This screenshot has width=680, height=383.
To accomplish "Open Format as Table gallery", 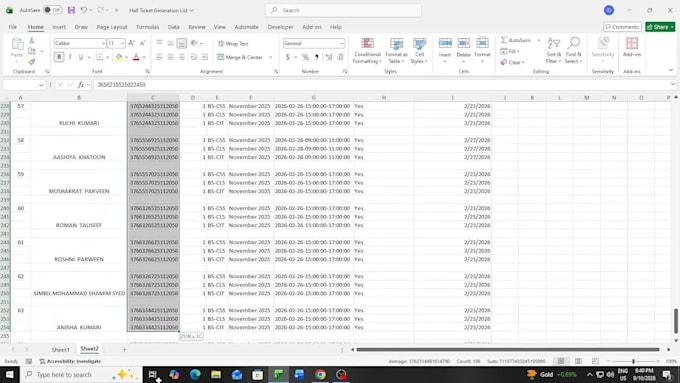I will click(396, 51).
